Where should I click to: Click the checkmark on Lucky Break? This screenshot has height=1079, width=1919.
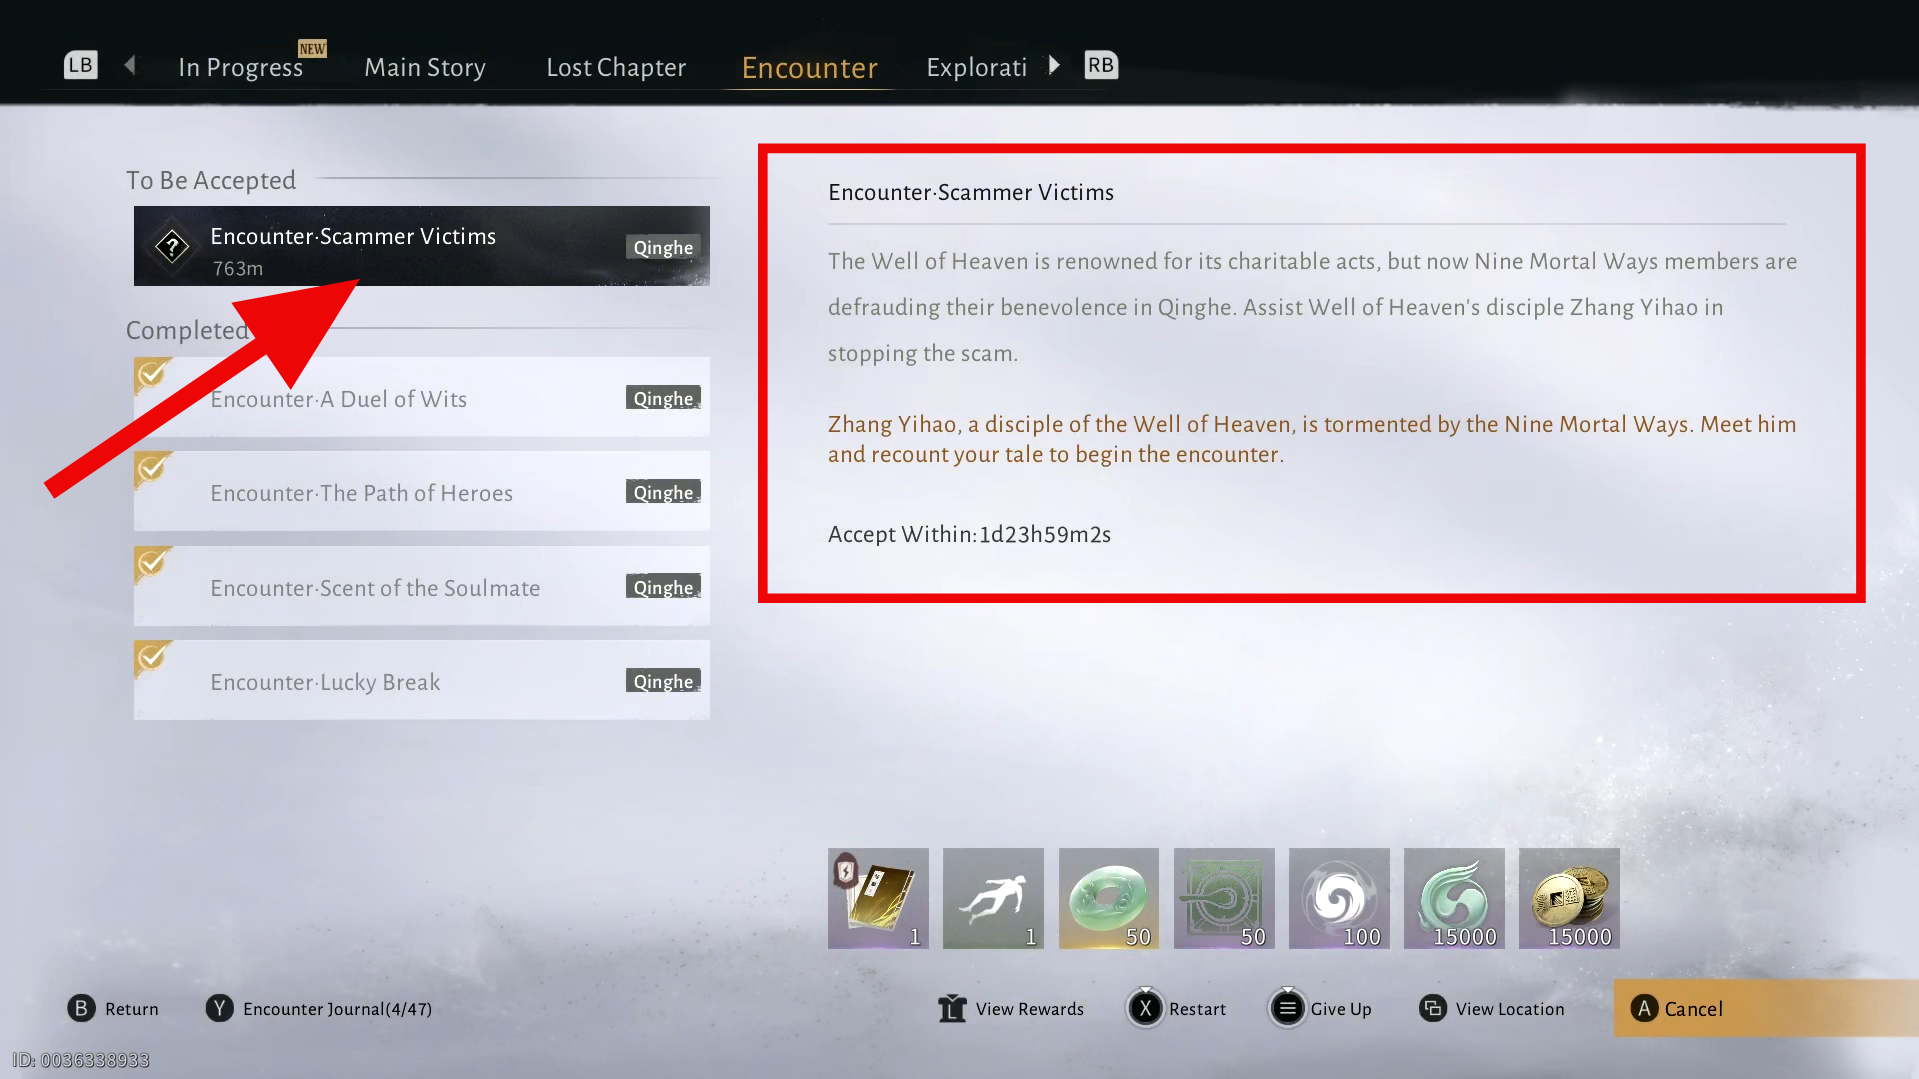point(152,657)
